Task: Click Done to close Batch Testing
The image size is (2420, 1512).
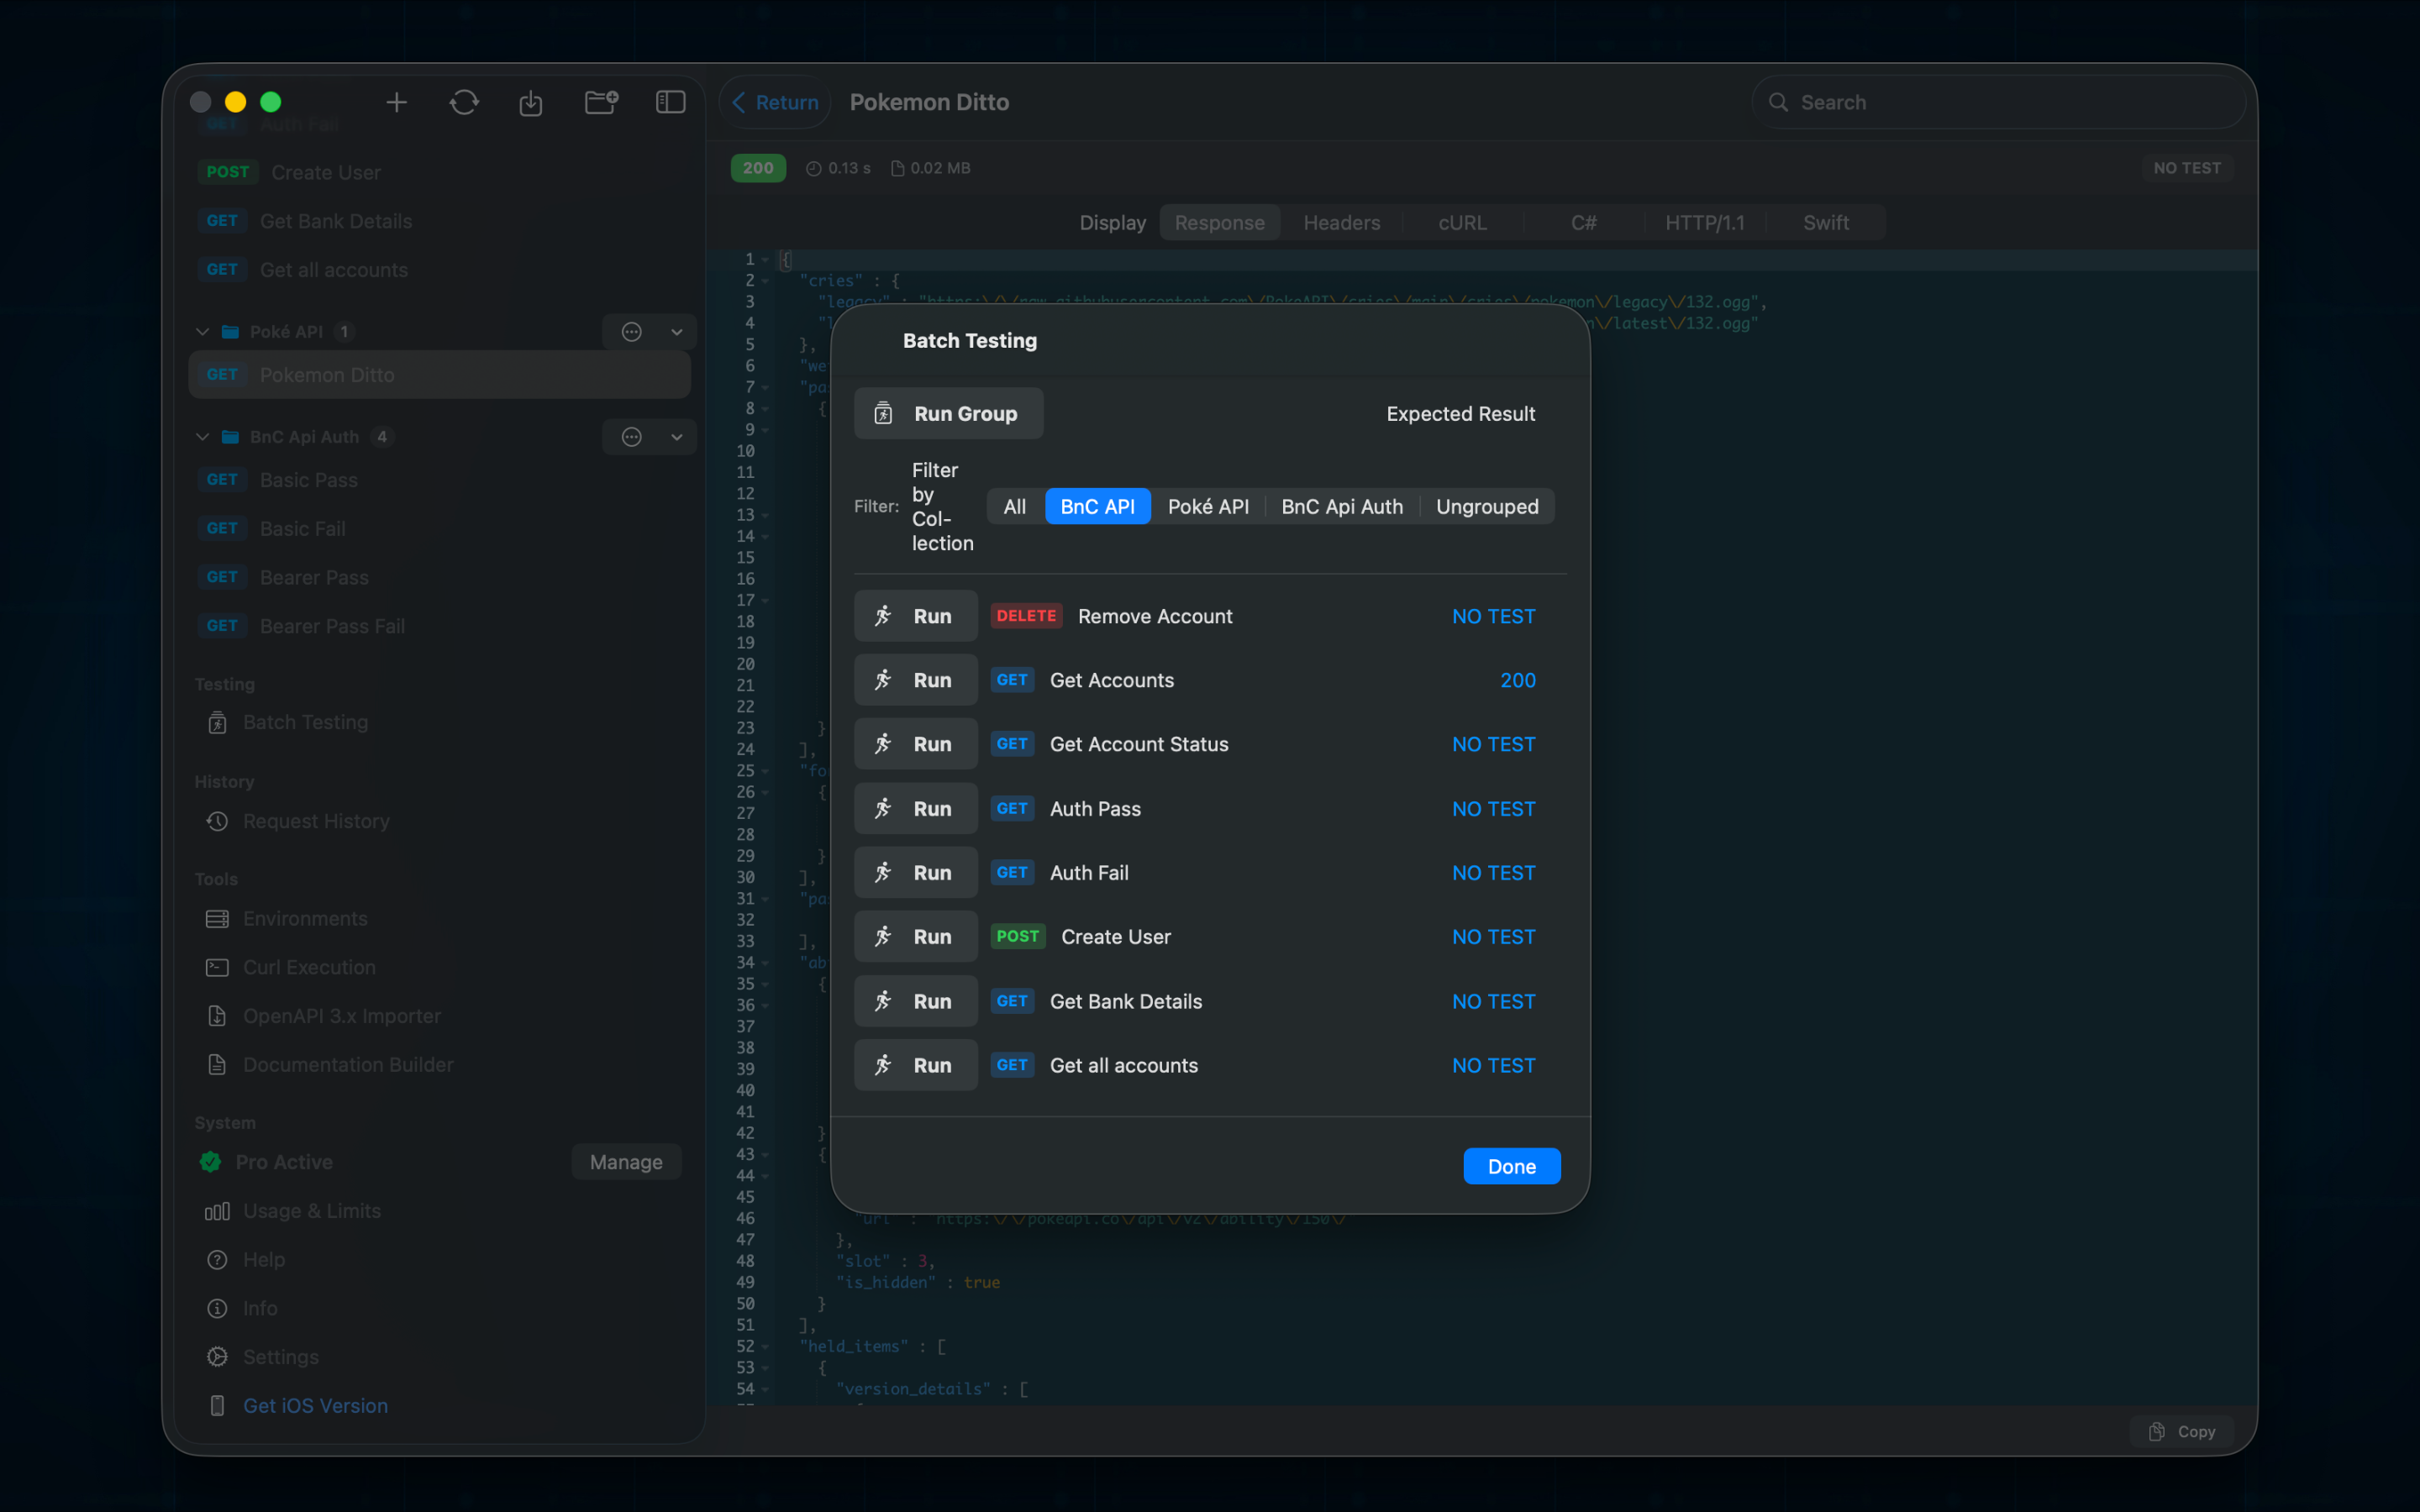Action: (1511, 1166)
